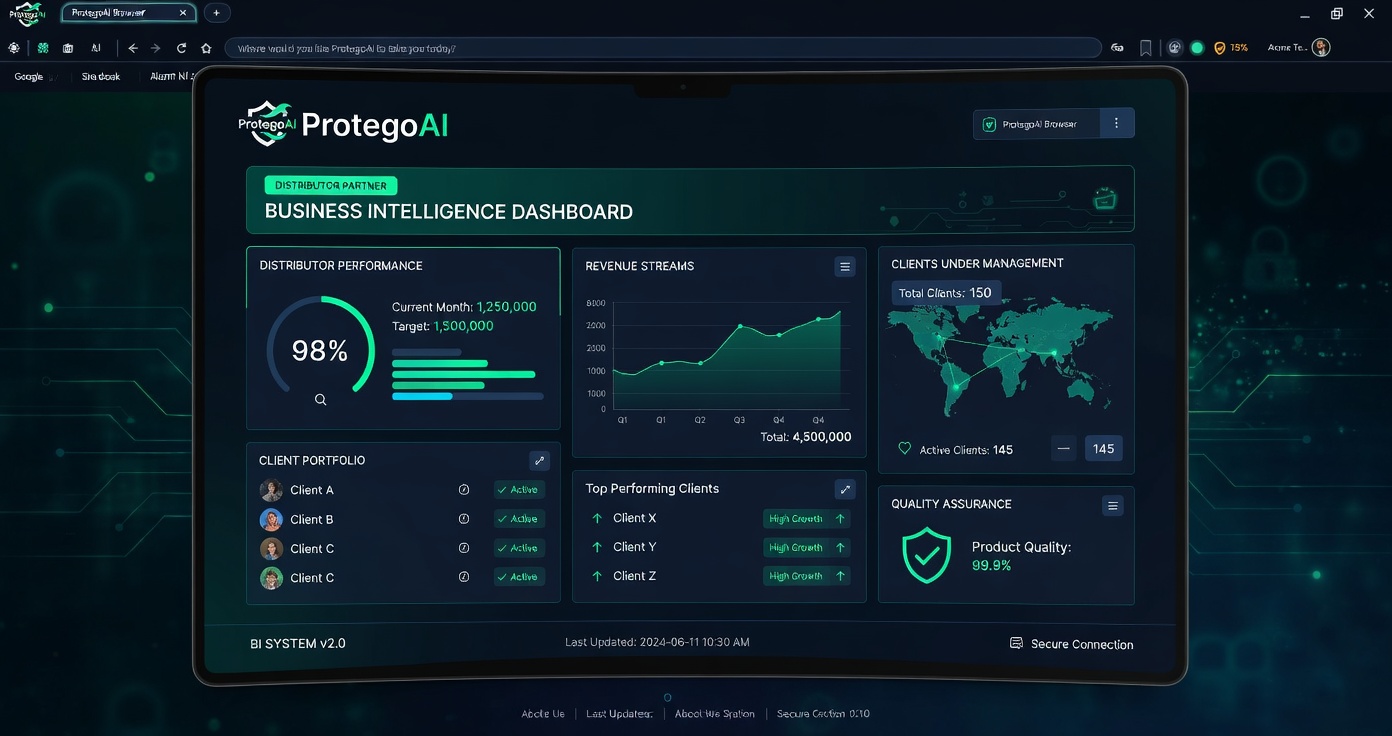Click the green grid icon in the browser toolbar
This screenshot has height=736, width=1392.
click(x=43, y=48)
